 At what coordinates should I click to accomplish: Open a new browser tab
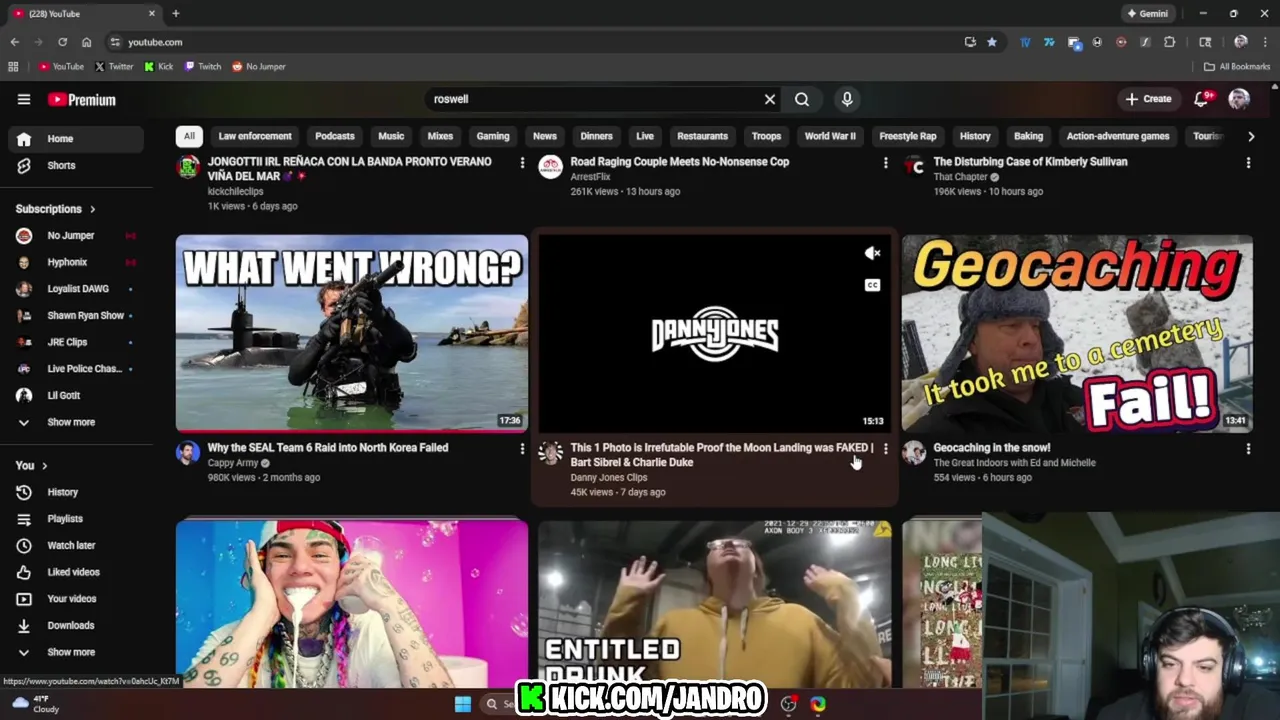click(x=176, y=14)
